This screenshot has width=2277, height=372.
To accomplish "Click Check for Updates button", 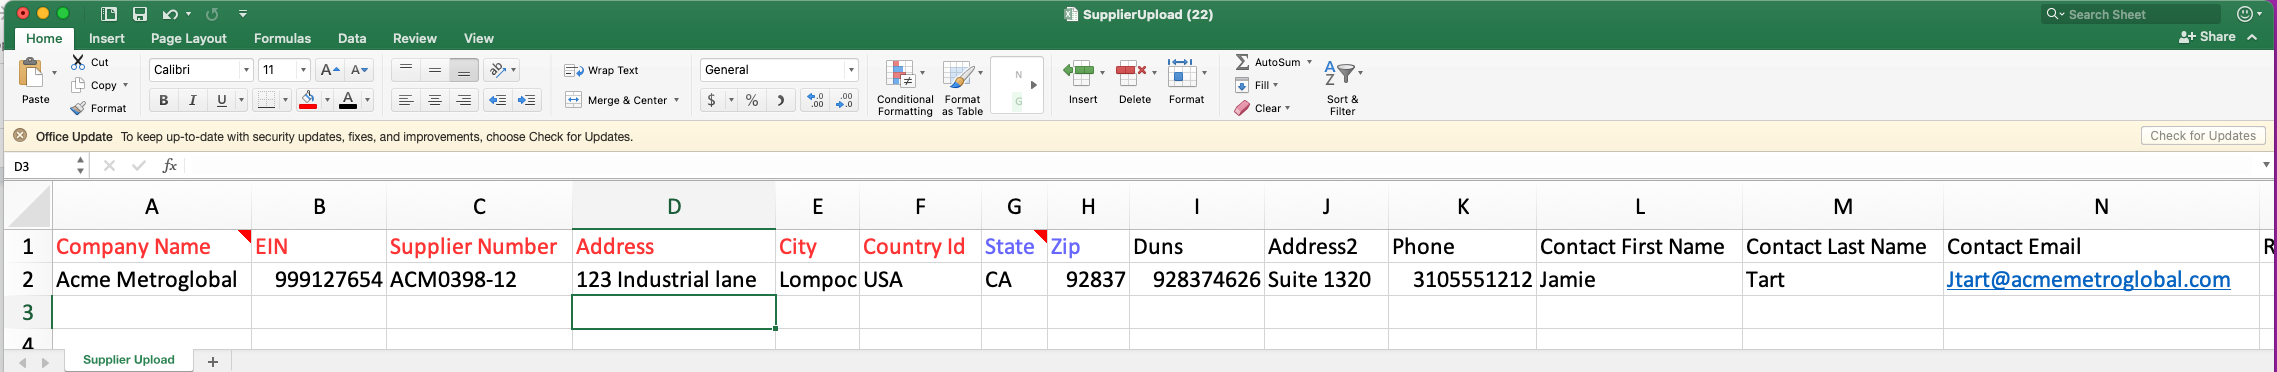I will 2203,136.
